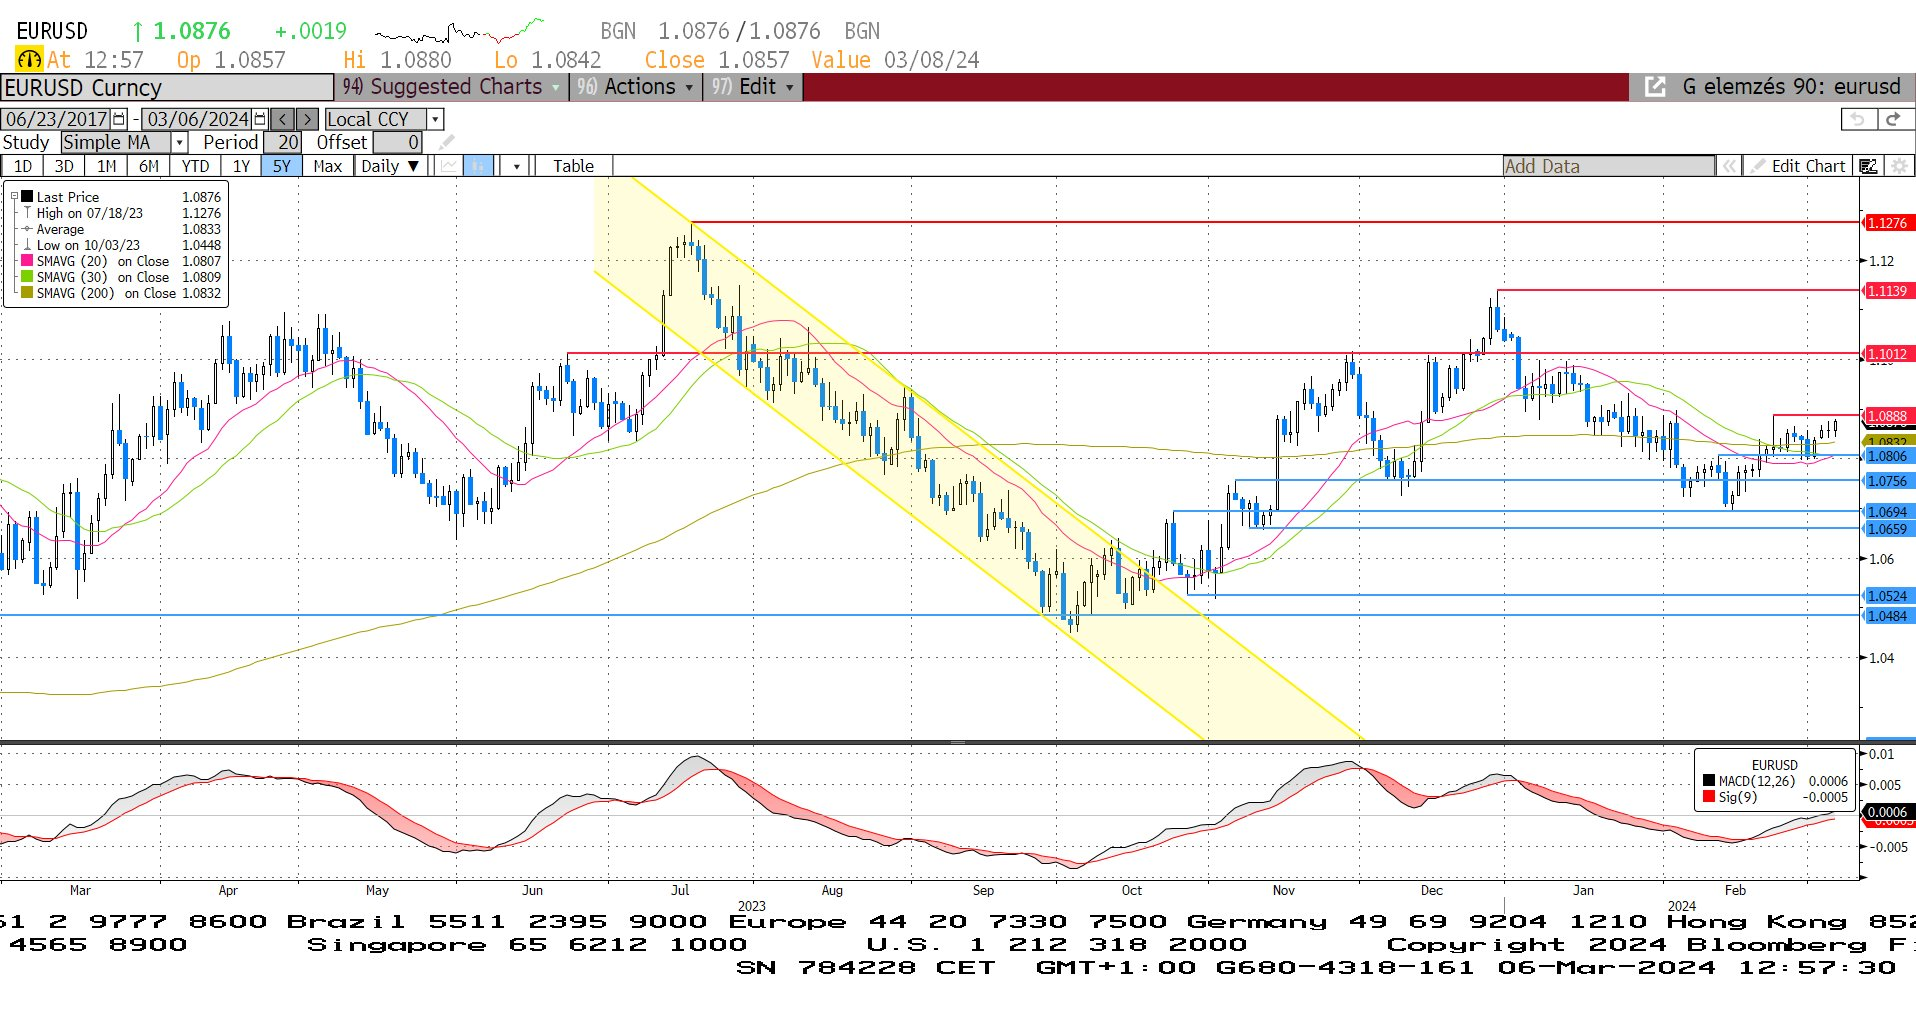The height and width of the screenshot is (1023, 1916).
Task: Select the 5Y time range
Action: (x=282, y=166)
